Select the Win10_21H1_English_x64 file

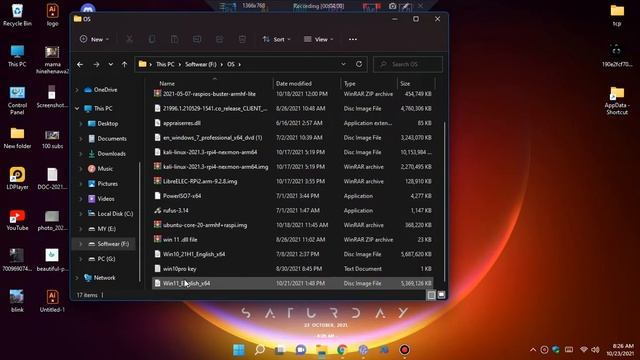(293, 254)
